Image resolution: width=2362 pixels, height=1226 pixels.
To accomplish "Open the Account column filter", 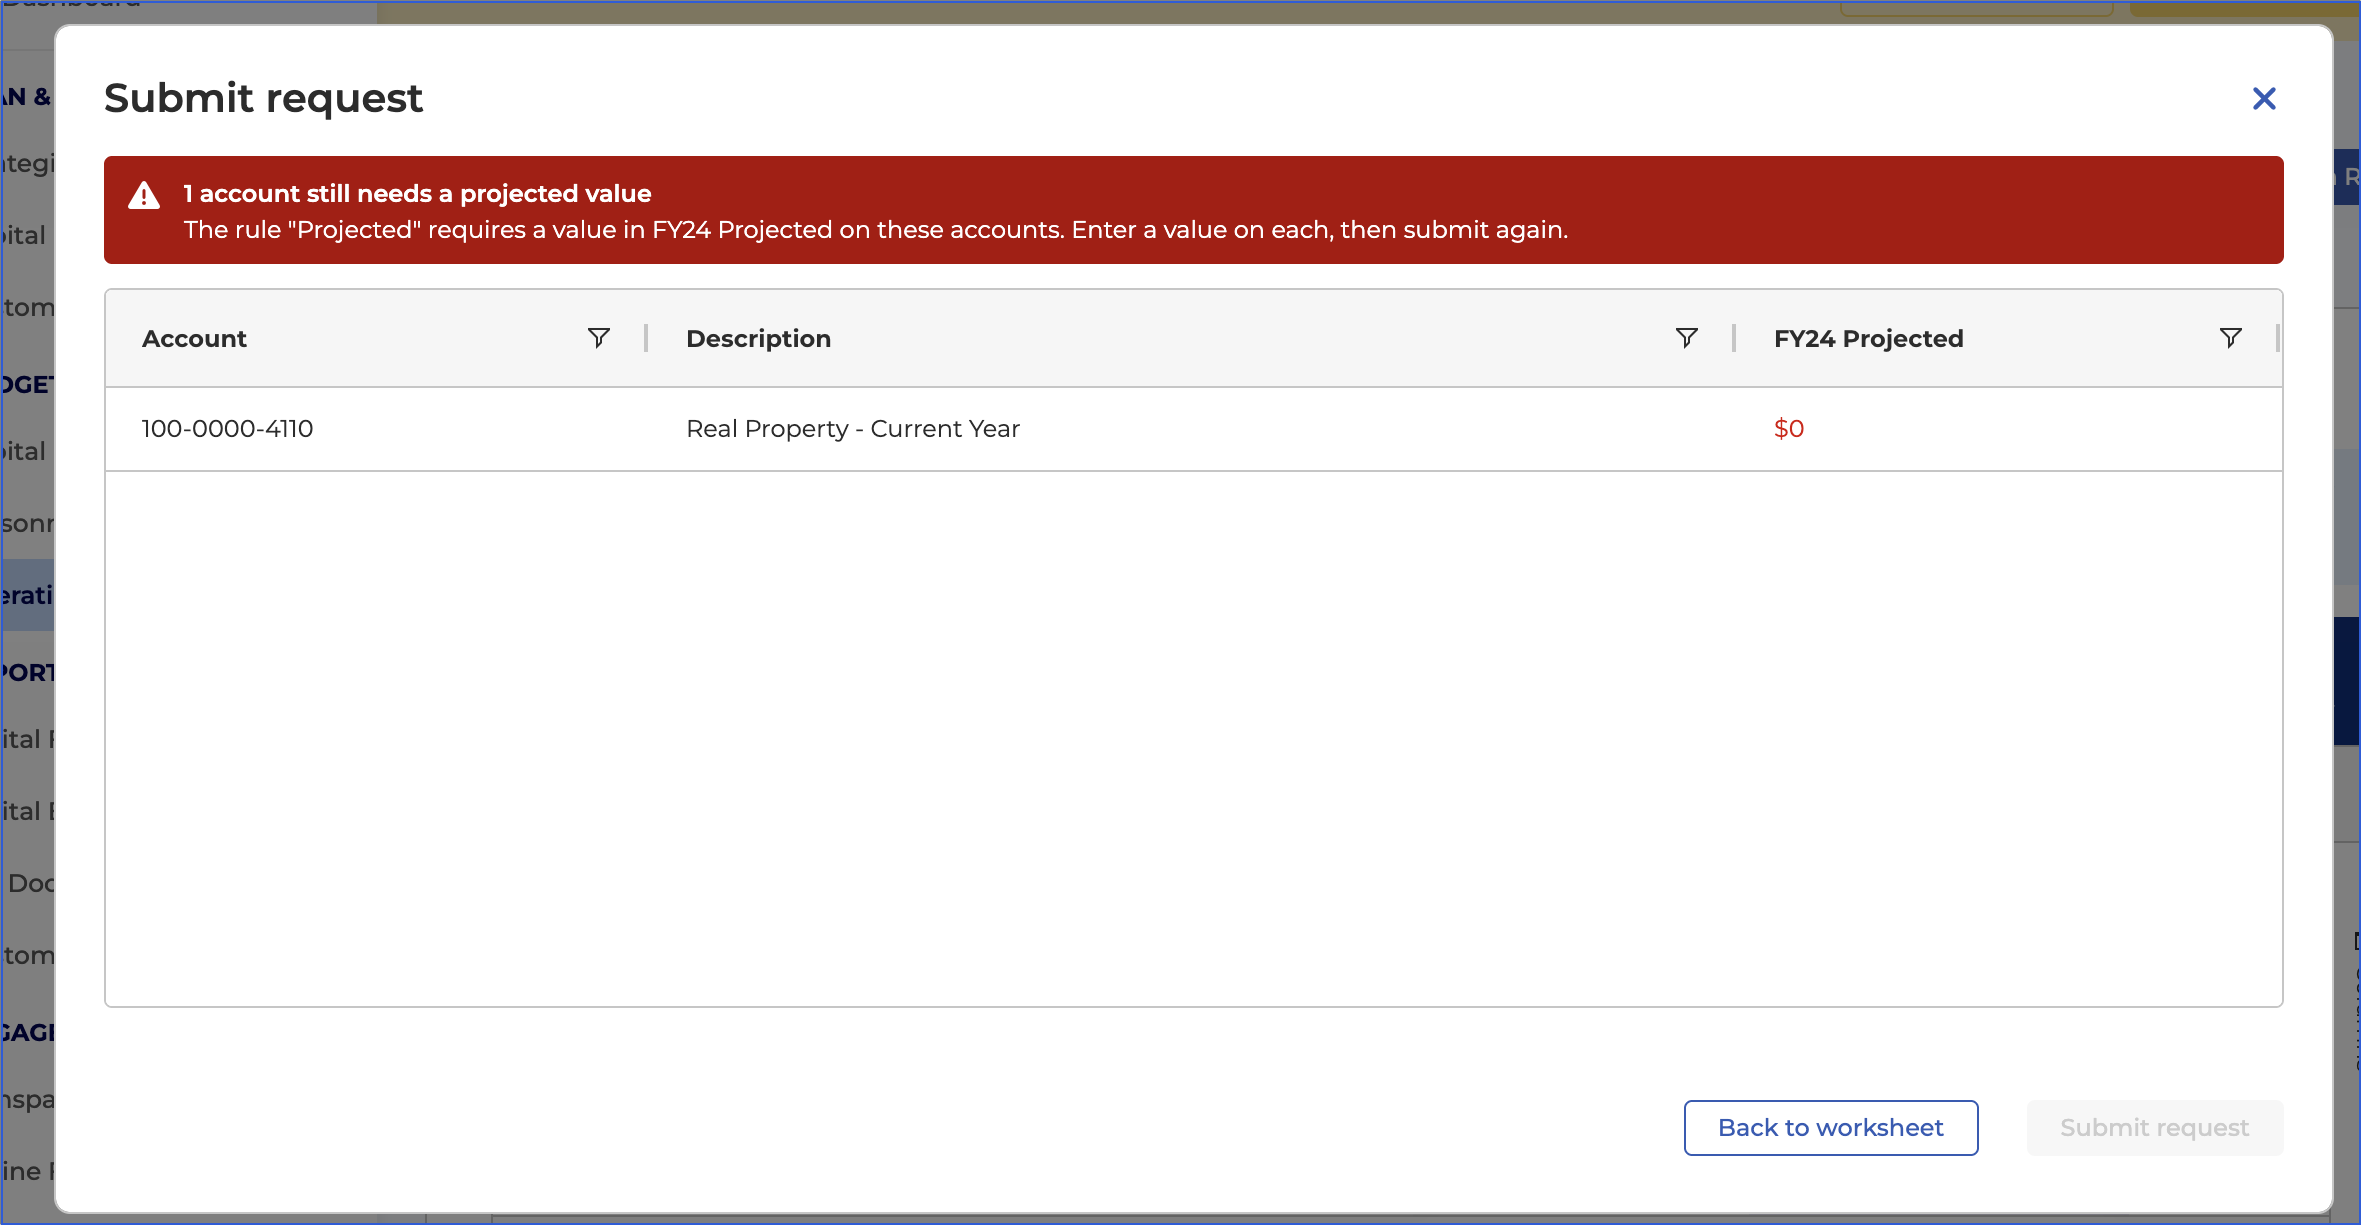I will click(x=599, y=338).
